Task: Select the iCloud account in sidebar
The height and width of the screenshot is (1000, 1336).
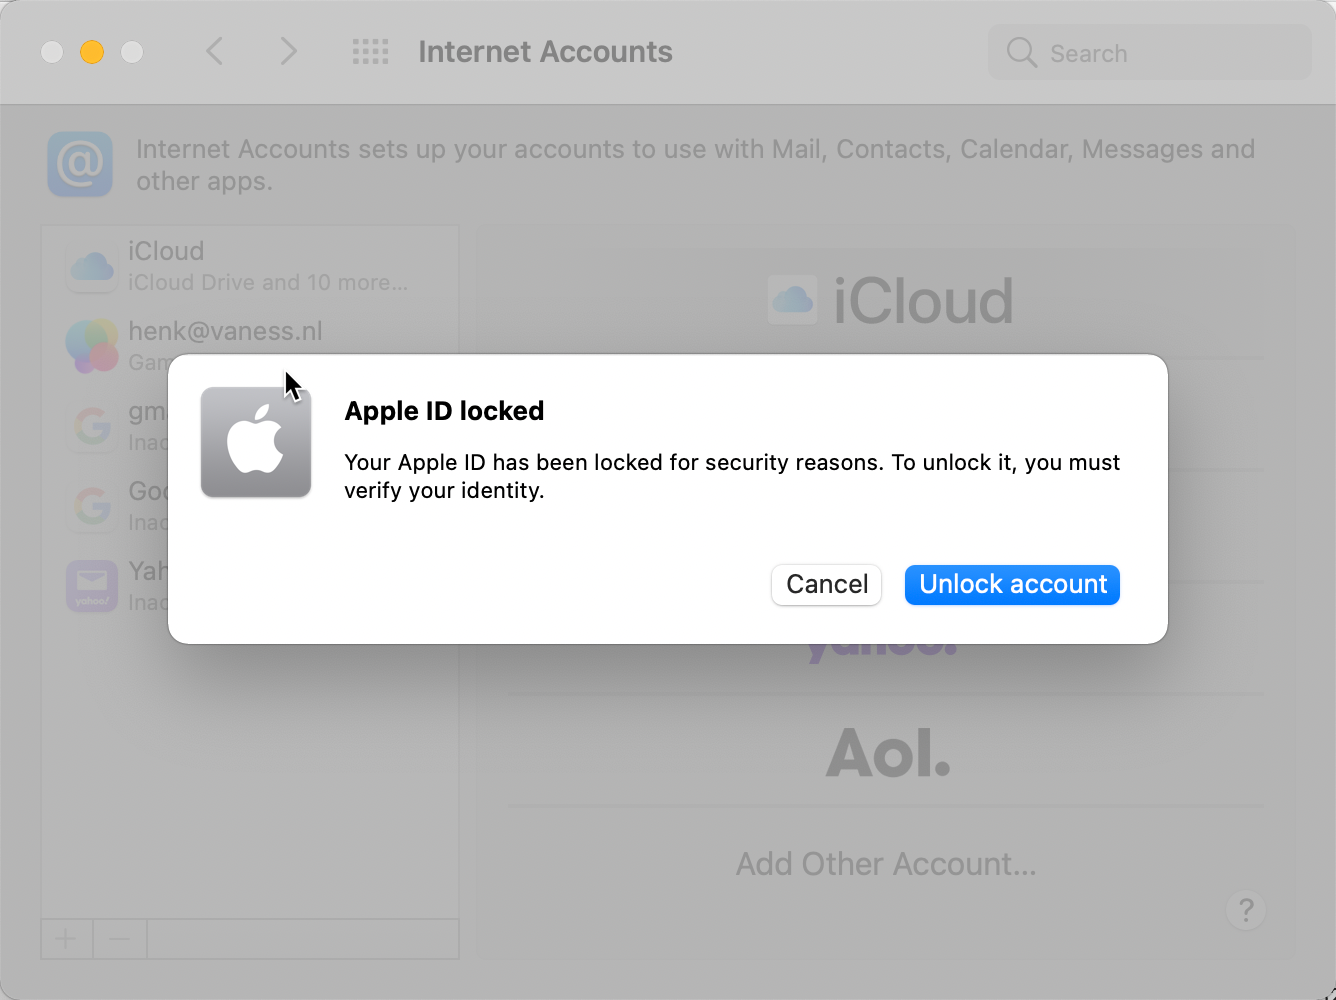Action: (x=250, y=266)
